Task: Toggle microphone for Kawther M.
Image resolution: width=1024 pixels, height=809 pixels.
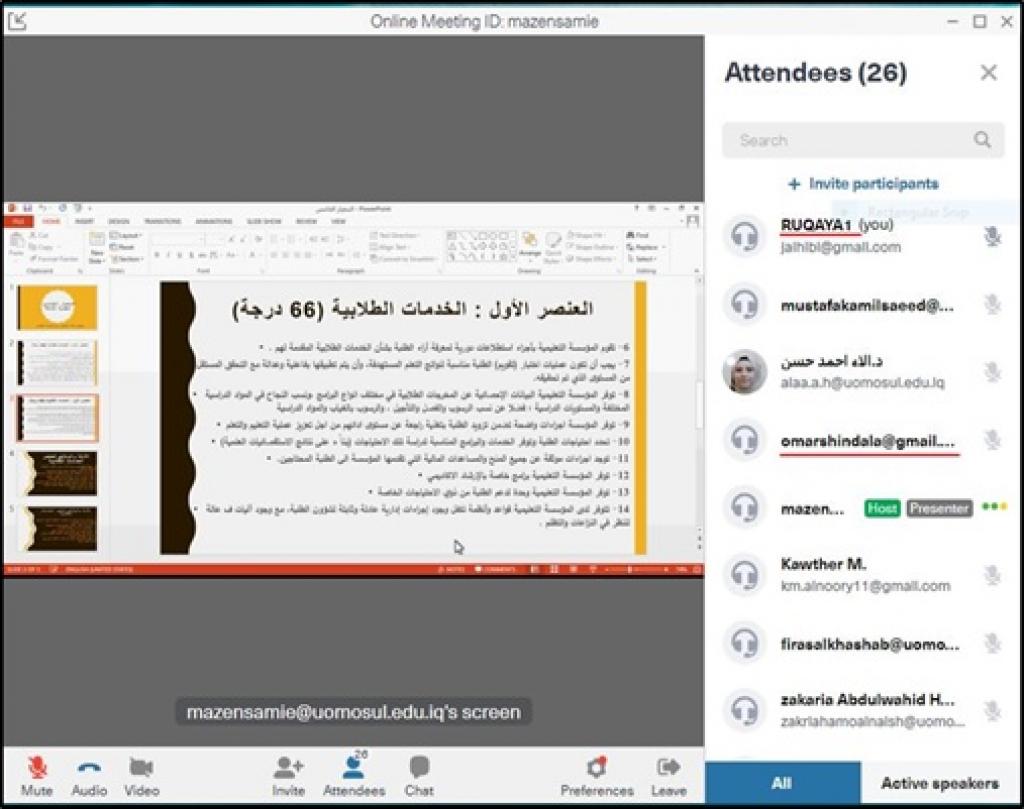Action: (991, 575)
